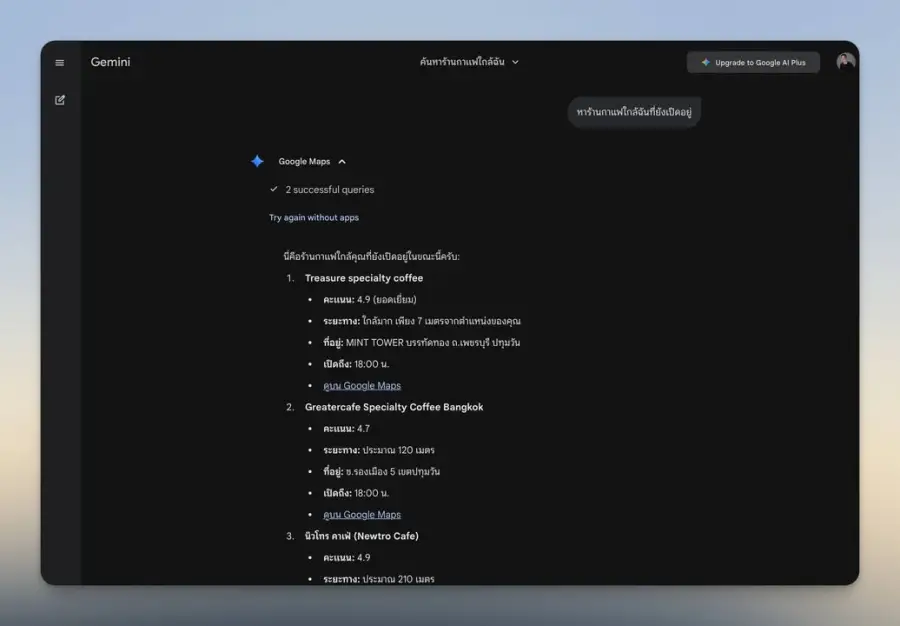
Task: Click 'Treasure specialty coffee' heading
Action: click(364, 278)
